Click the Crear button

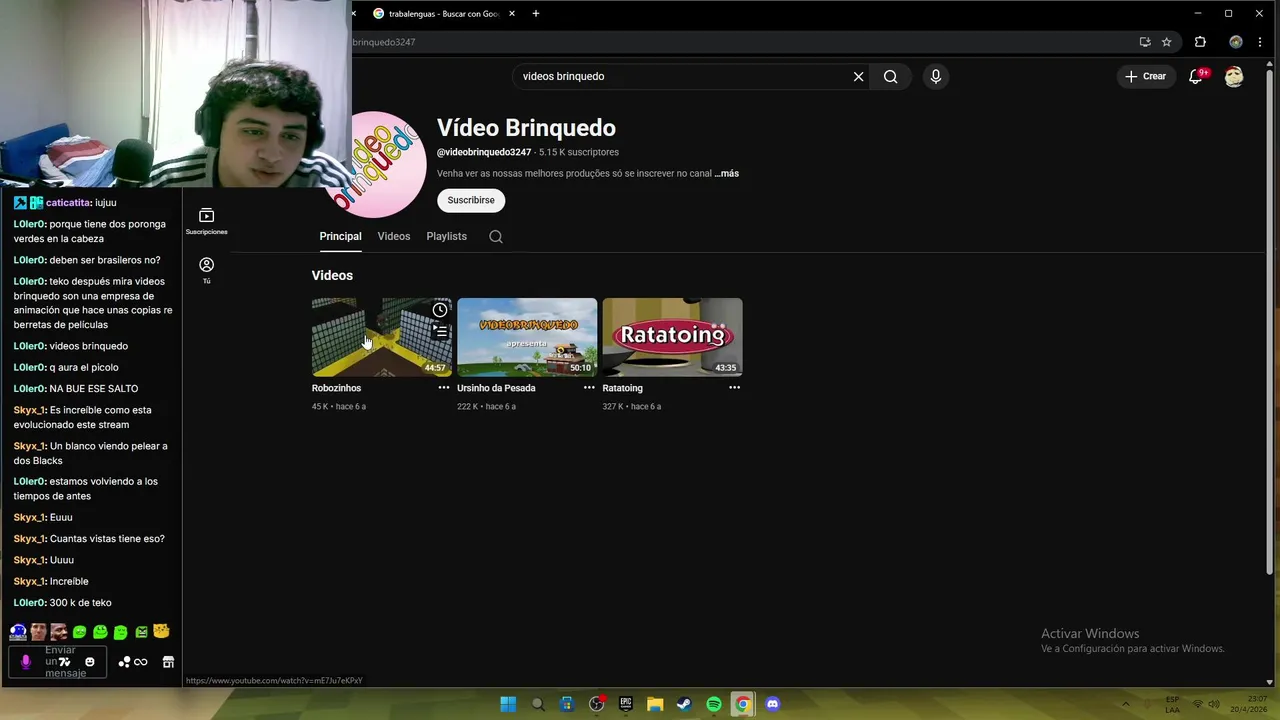pyautogui.click(x=1145, y=76)
